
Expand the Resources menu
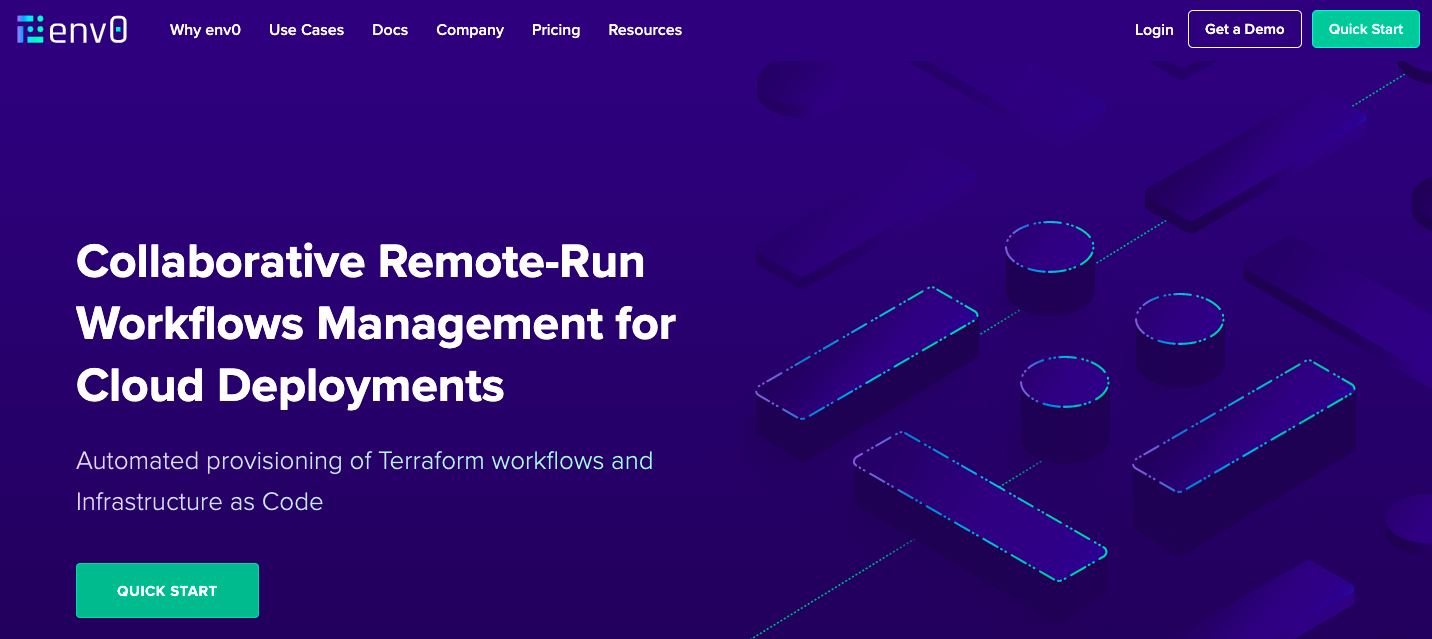(645, 30)
